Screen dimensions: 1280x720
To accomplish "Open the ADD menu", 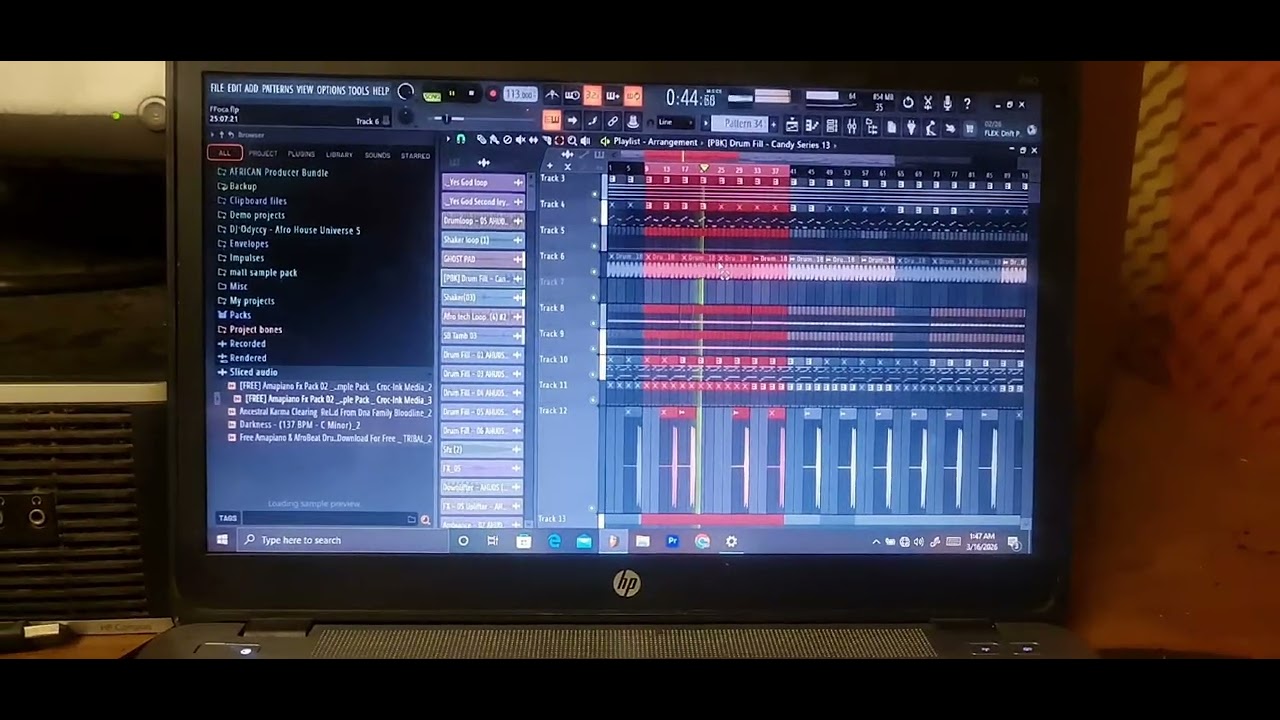I will (x=252, y=89).
